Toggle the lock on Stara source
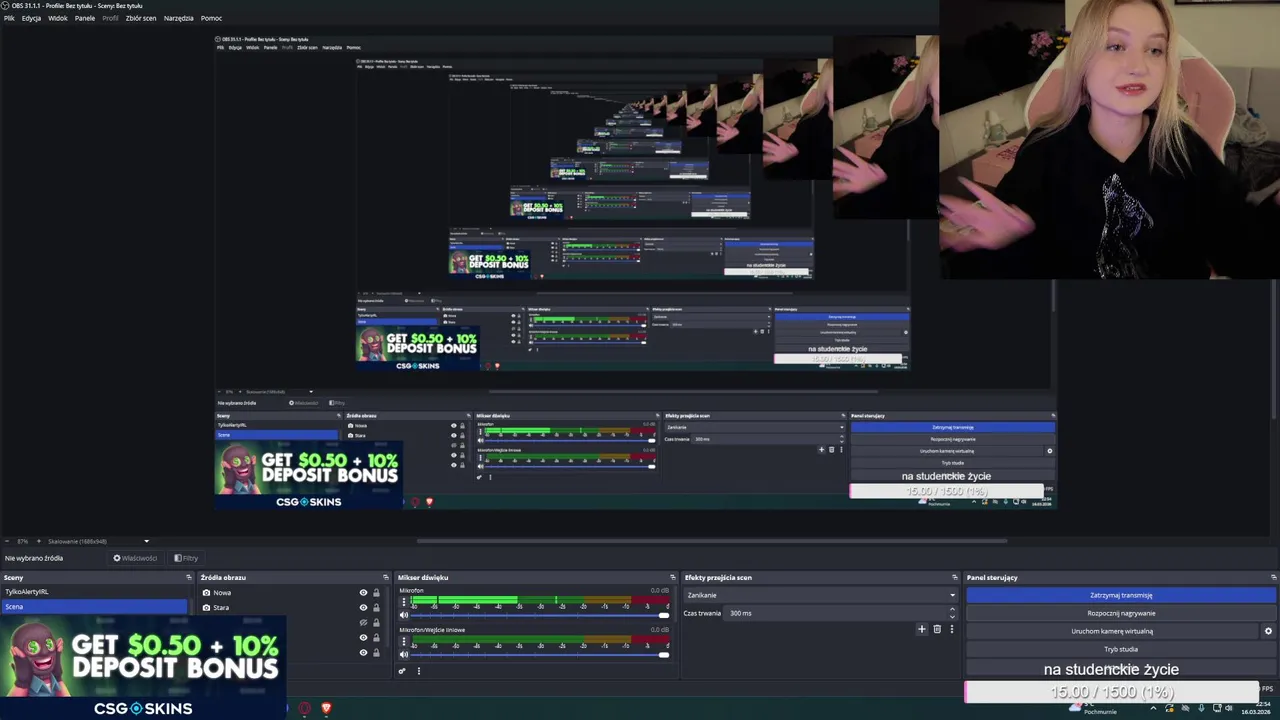The image size is (1280, 720). point(376,607)
